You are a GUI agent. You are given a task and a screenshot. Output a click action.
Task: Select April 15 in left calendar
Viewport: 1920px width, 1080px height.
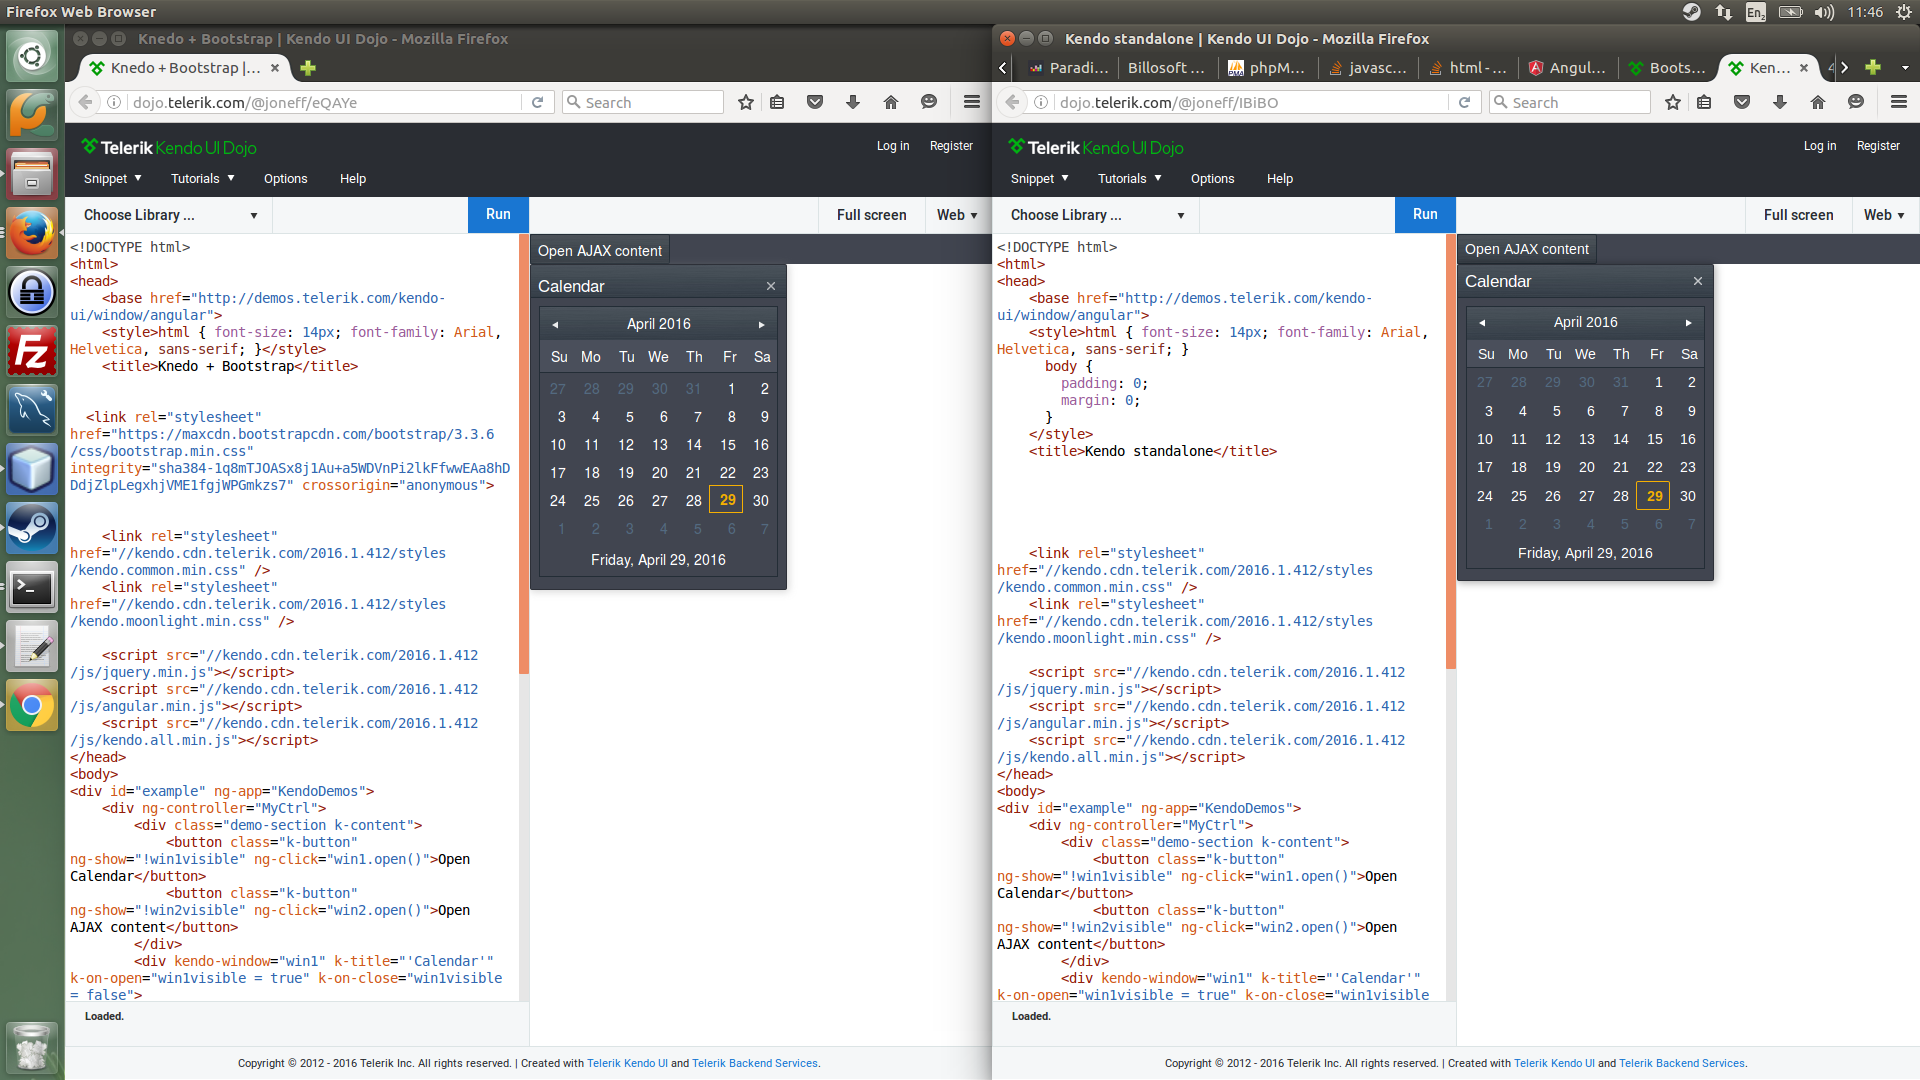(x=728, y=445)
